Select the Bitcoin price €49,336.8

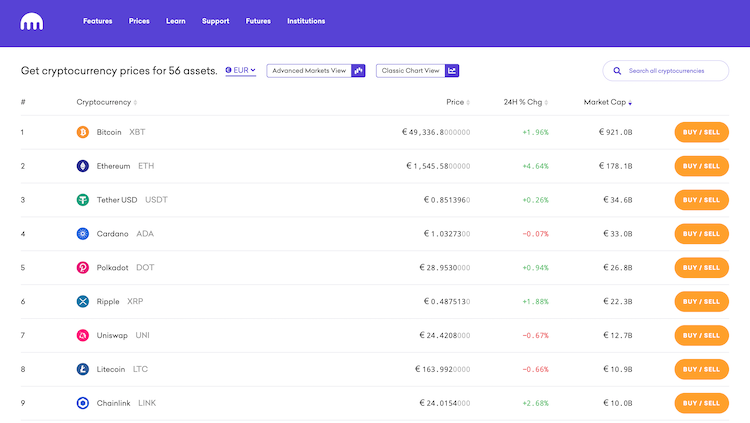coord(436,132)
